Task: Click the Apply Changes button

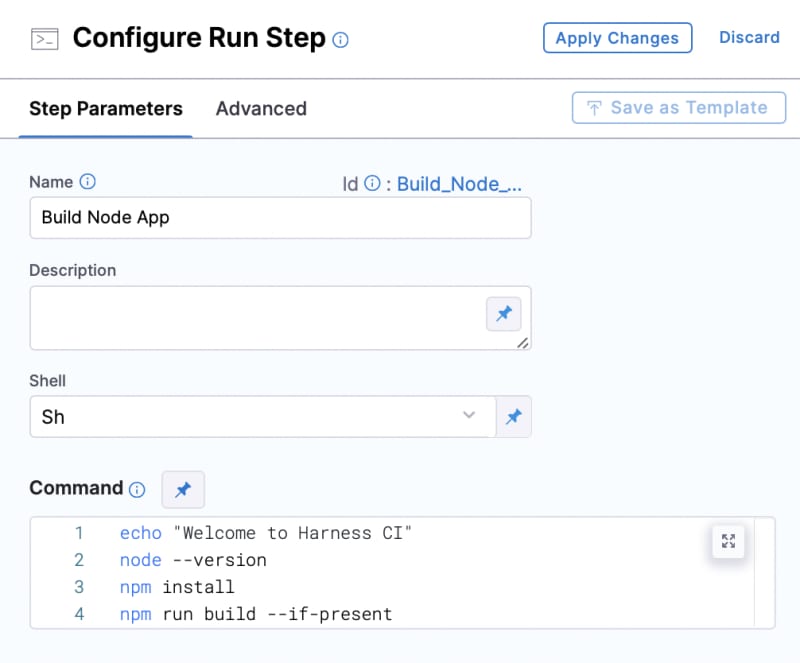Action: coord(617,38)
